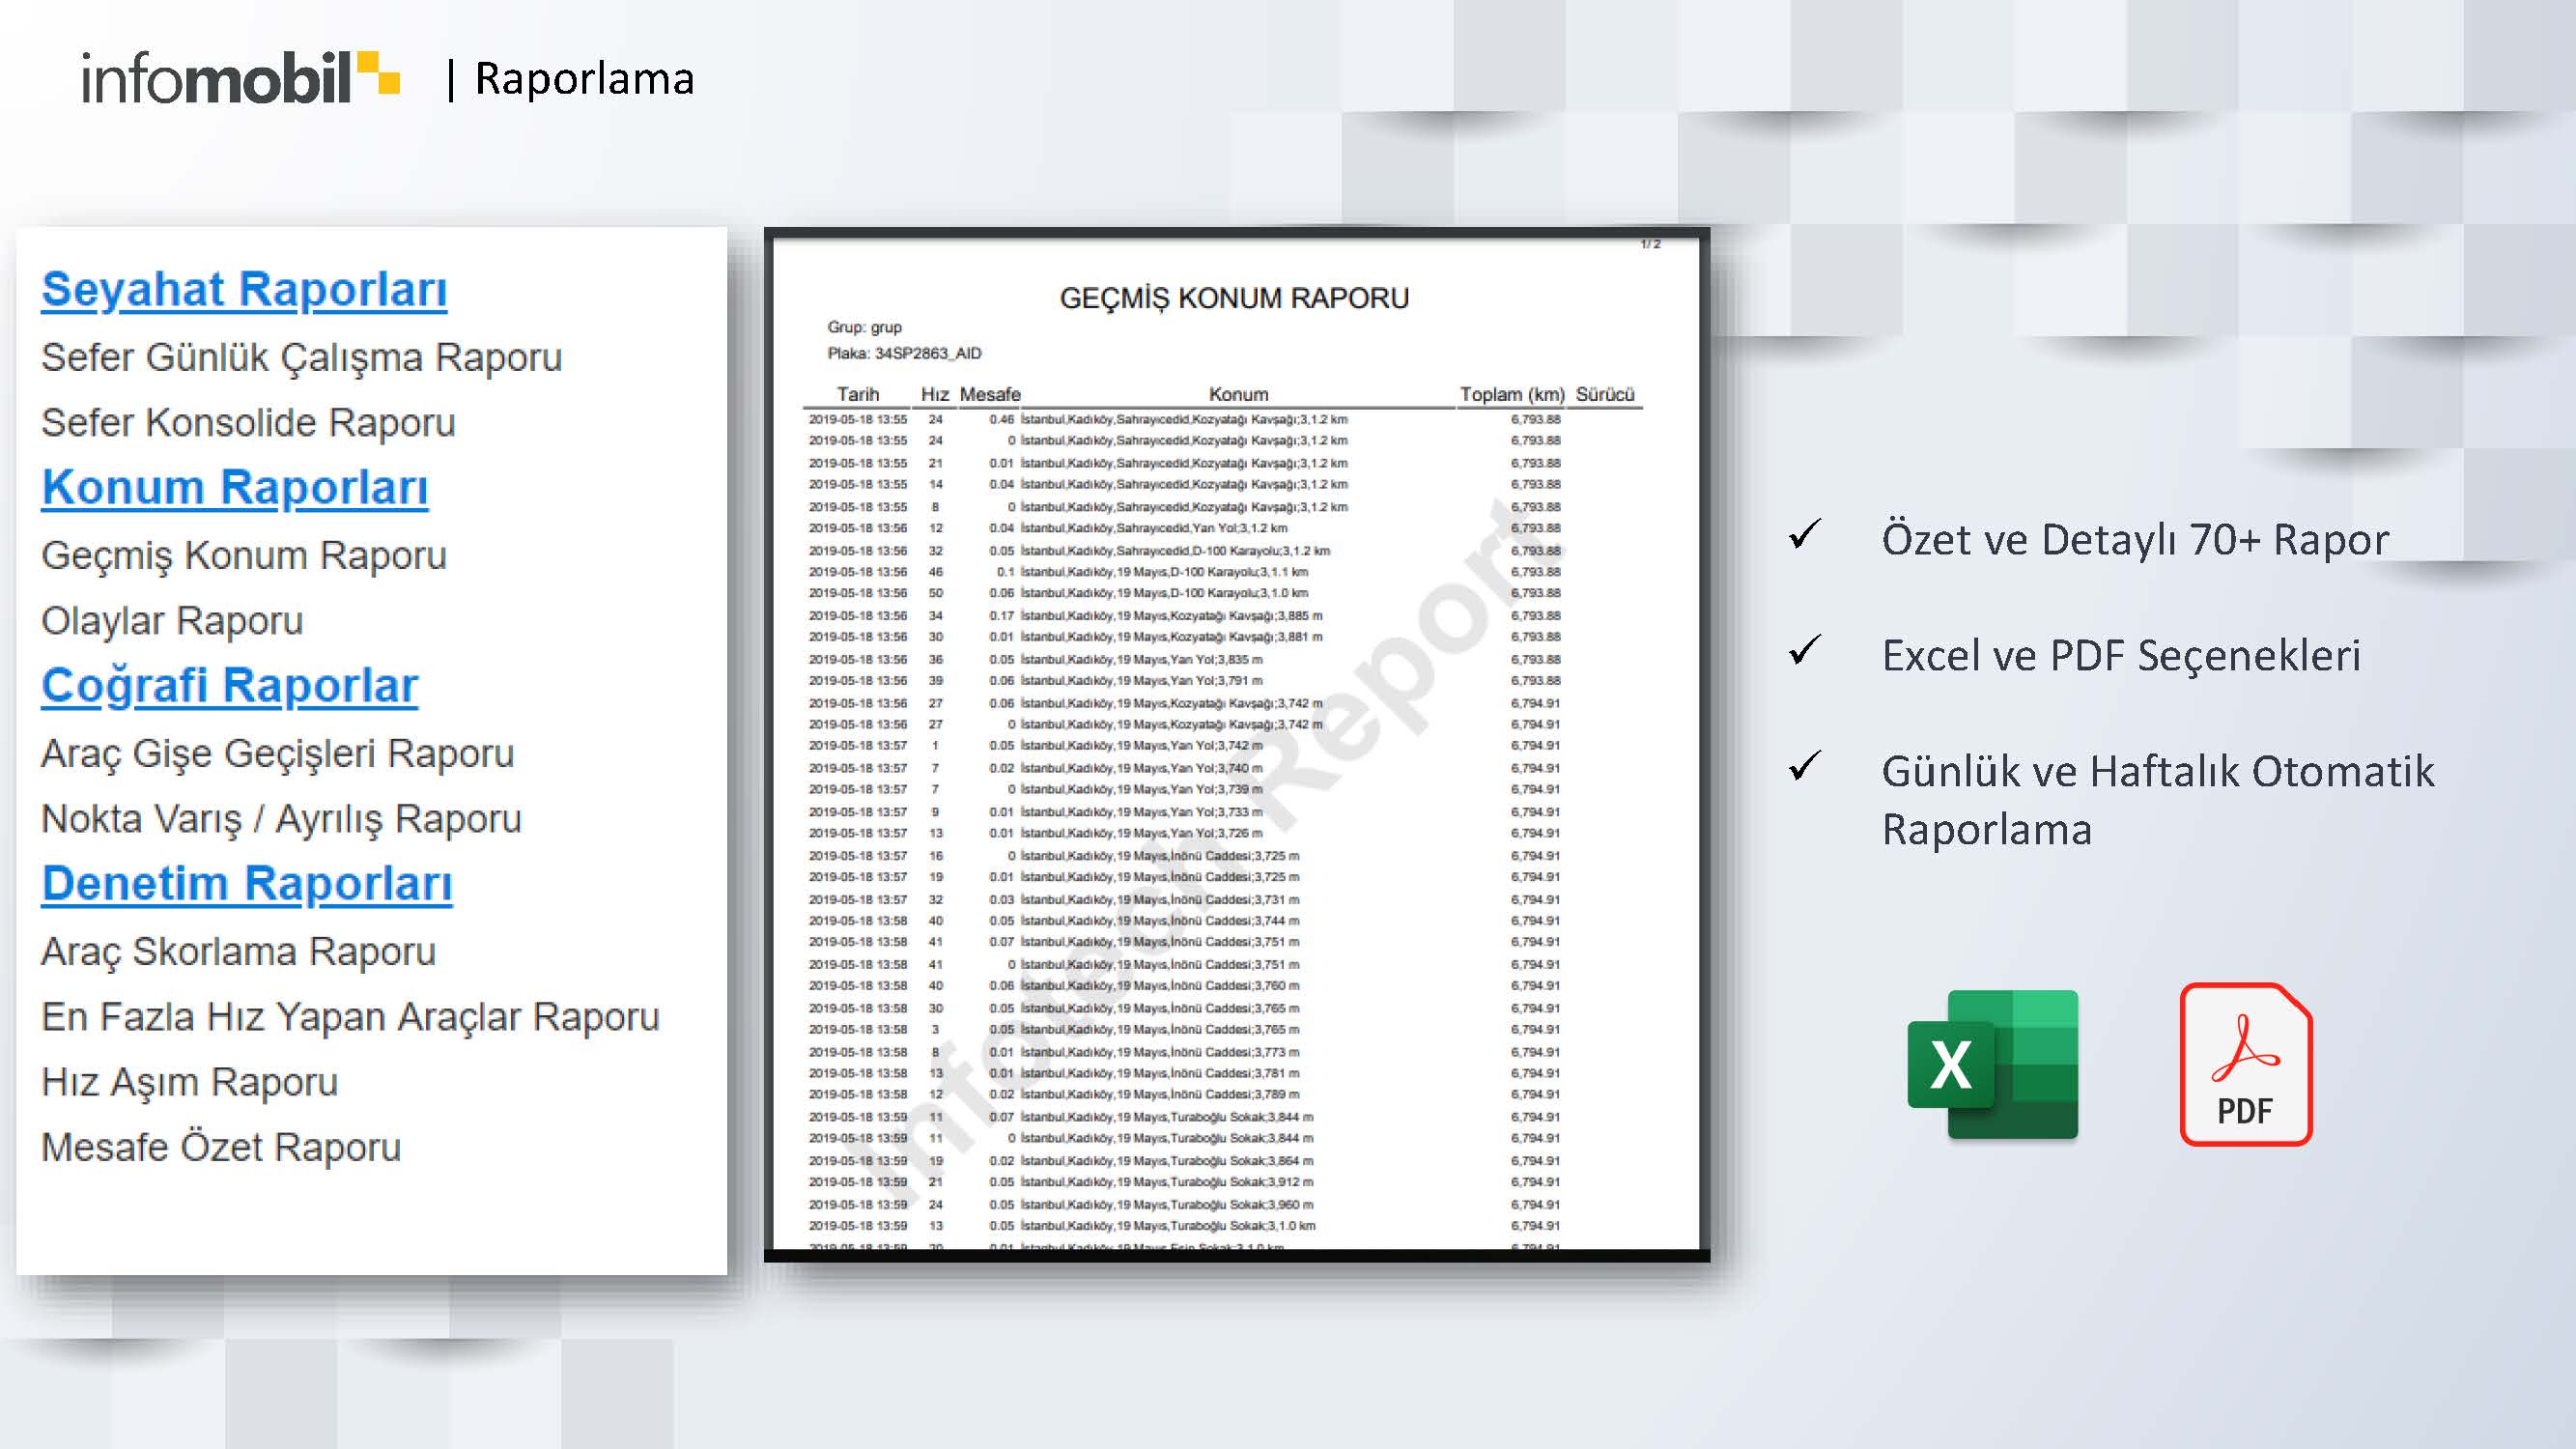Select Mesafe Özet Raporu

(x=221, y=1148)
